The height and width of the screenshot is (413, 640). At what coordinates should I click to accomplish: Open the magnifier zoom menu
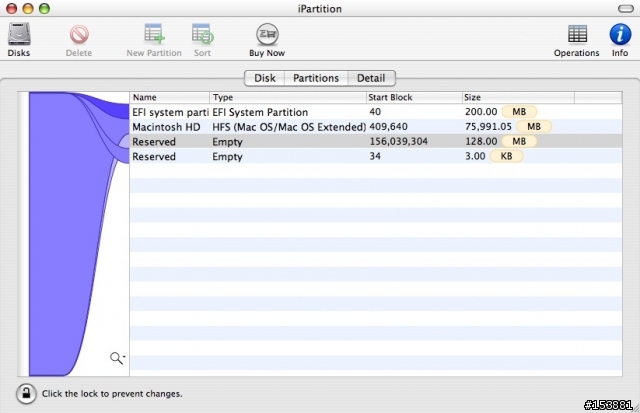117,358
